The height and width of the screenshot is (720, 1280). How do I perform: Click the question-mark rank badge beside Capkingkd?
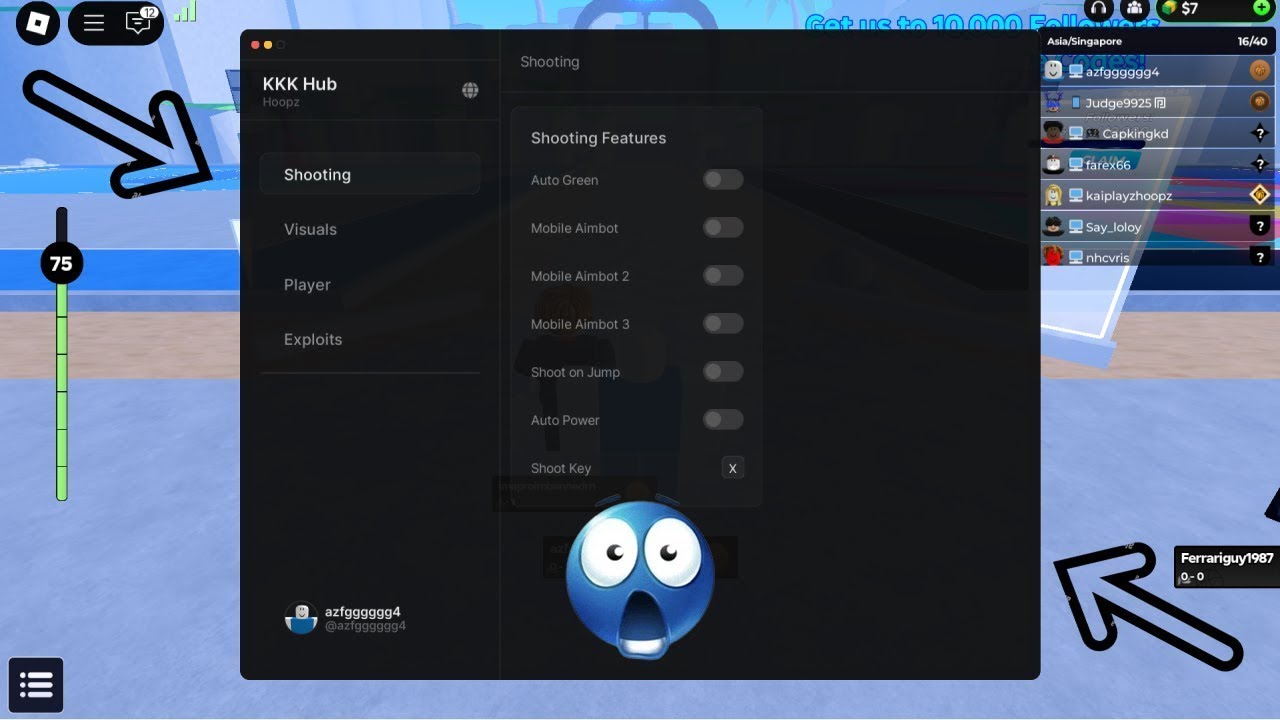pos(1260,132)
